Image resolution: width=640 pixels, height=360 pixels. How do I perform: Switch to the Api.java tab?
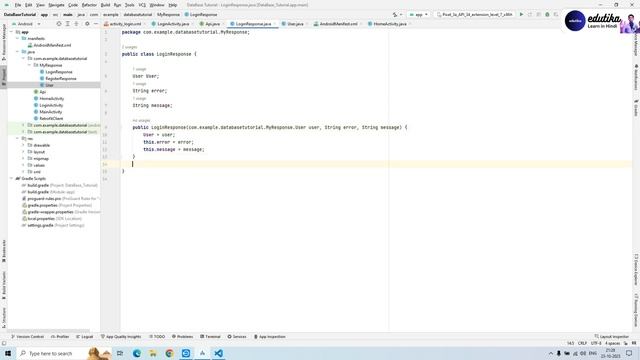[212, 24]
